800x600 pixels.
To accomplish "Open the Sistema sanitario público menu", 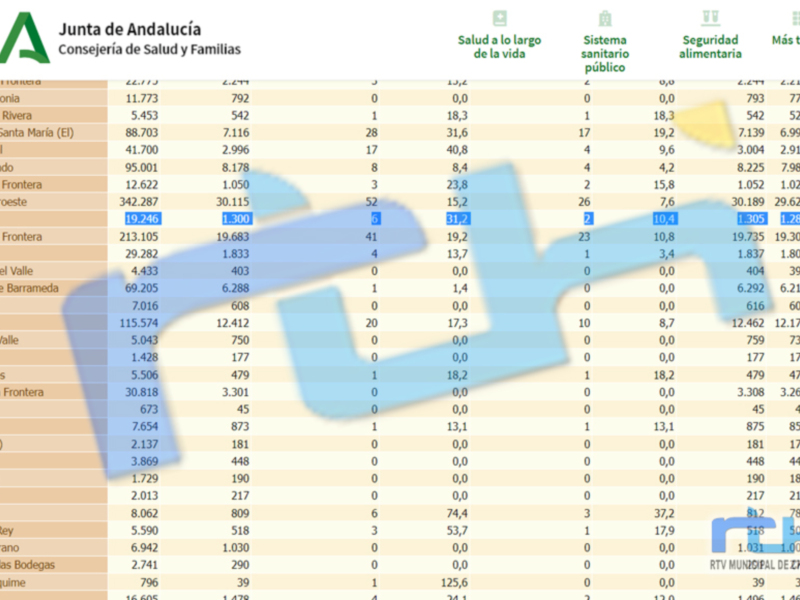I will click(x=604, y=40).
